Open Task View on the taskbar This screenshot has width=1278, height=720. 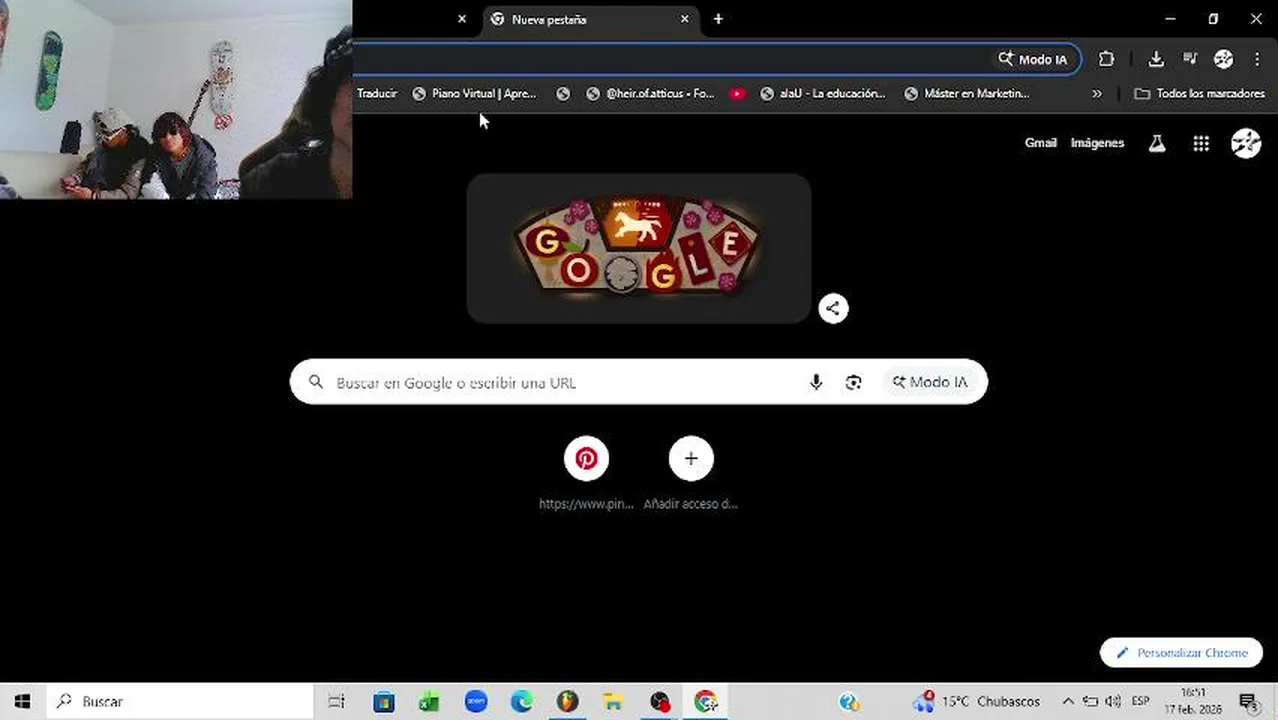click(x=336, y=702)
